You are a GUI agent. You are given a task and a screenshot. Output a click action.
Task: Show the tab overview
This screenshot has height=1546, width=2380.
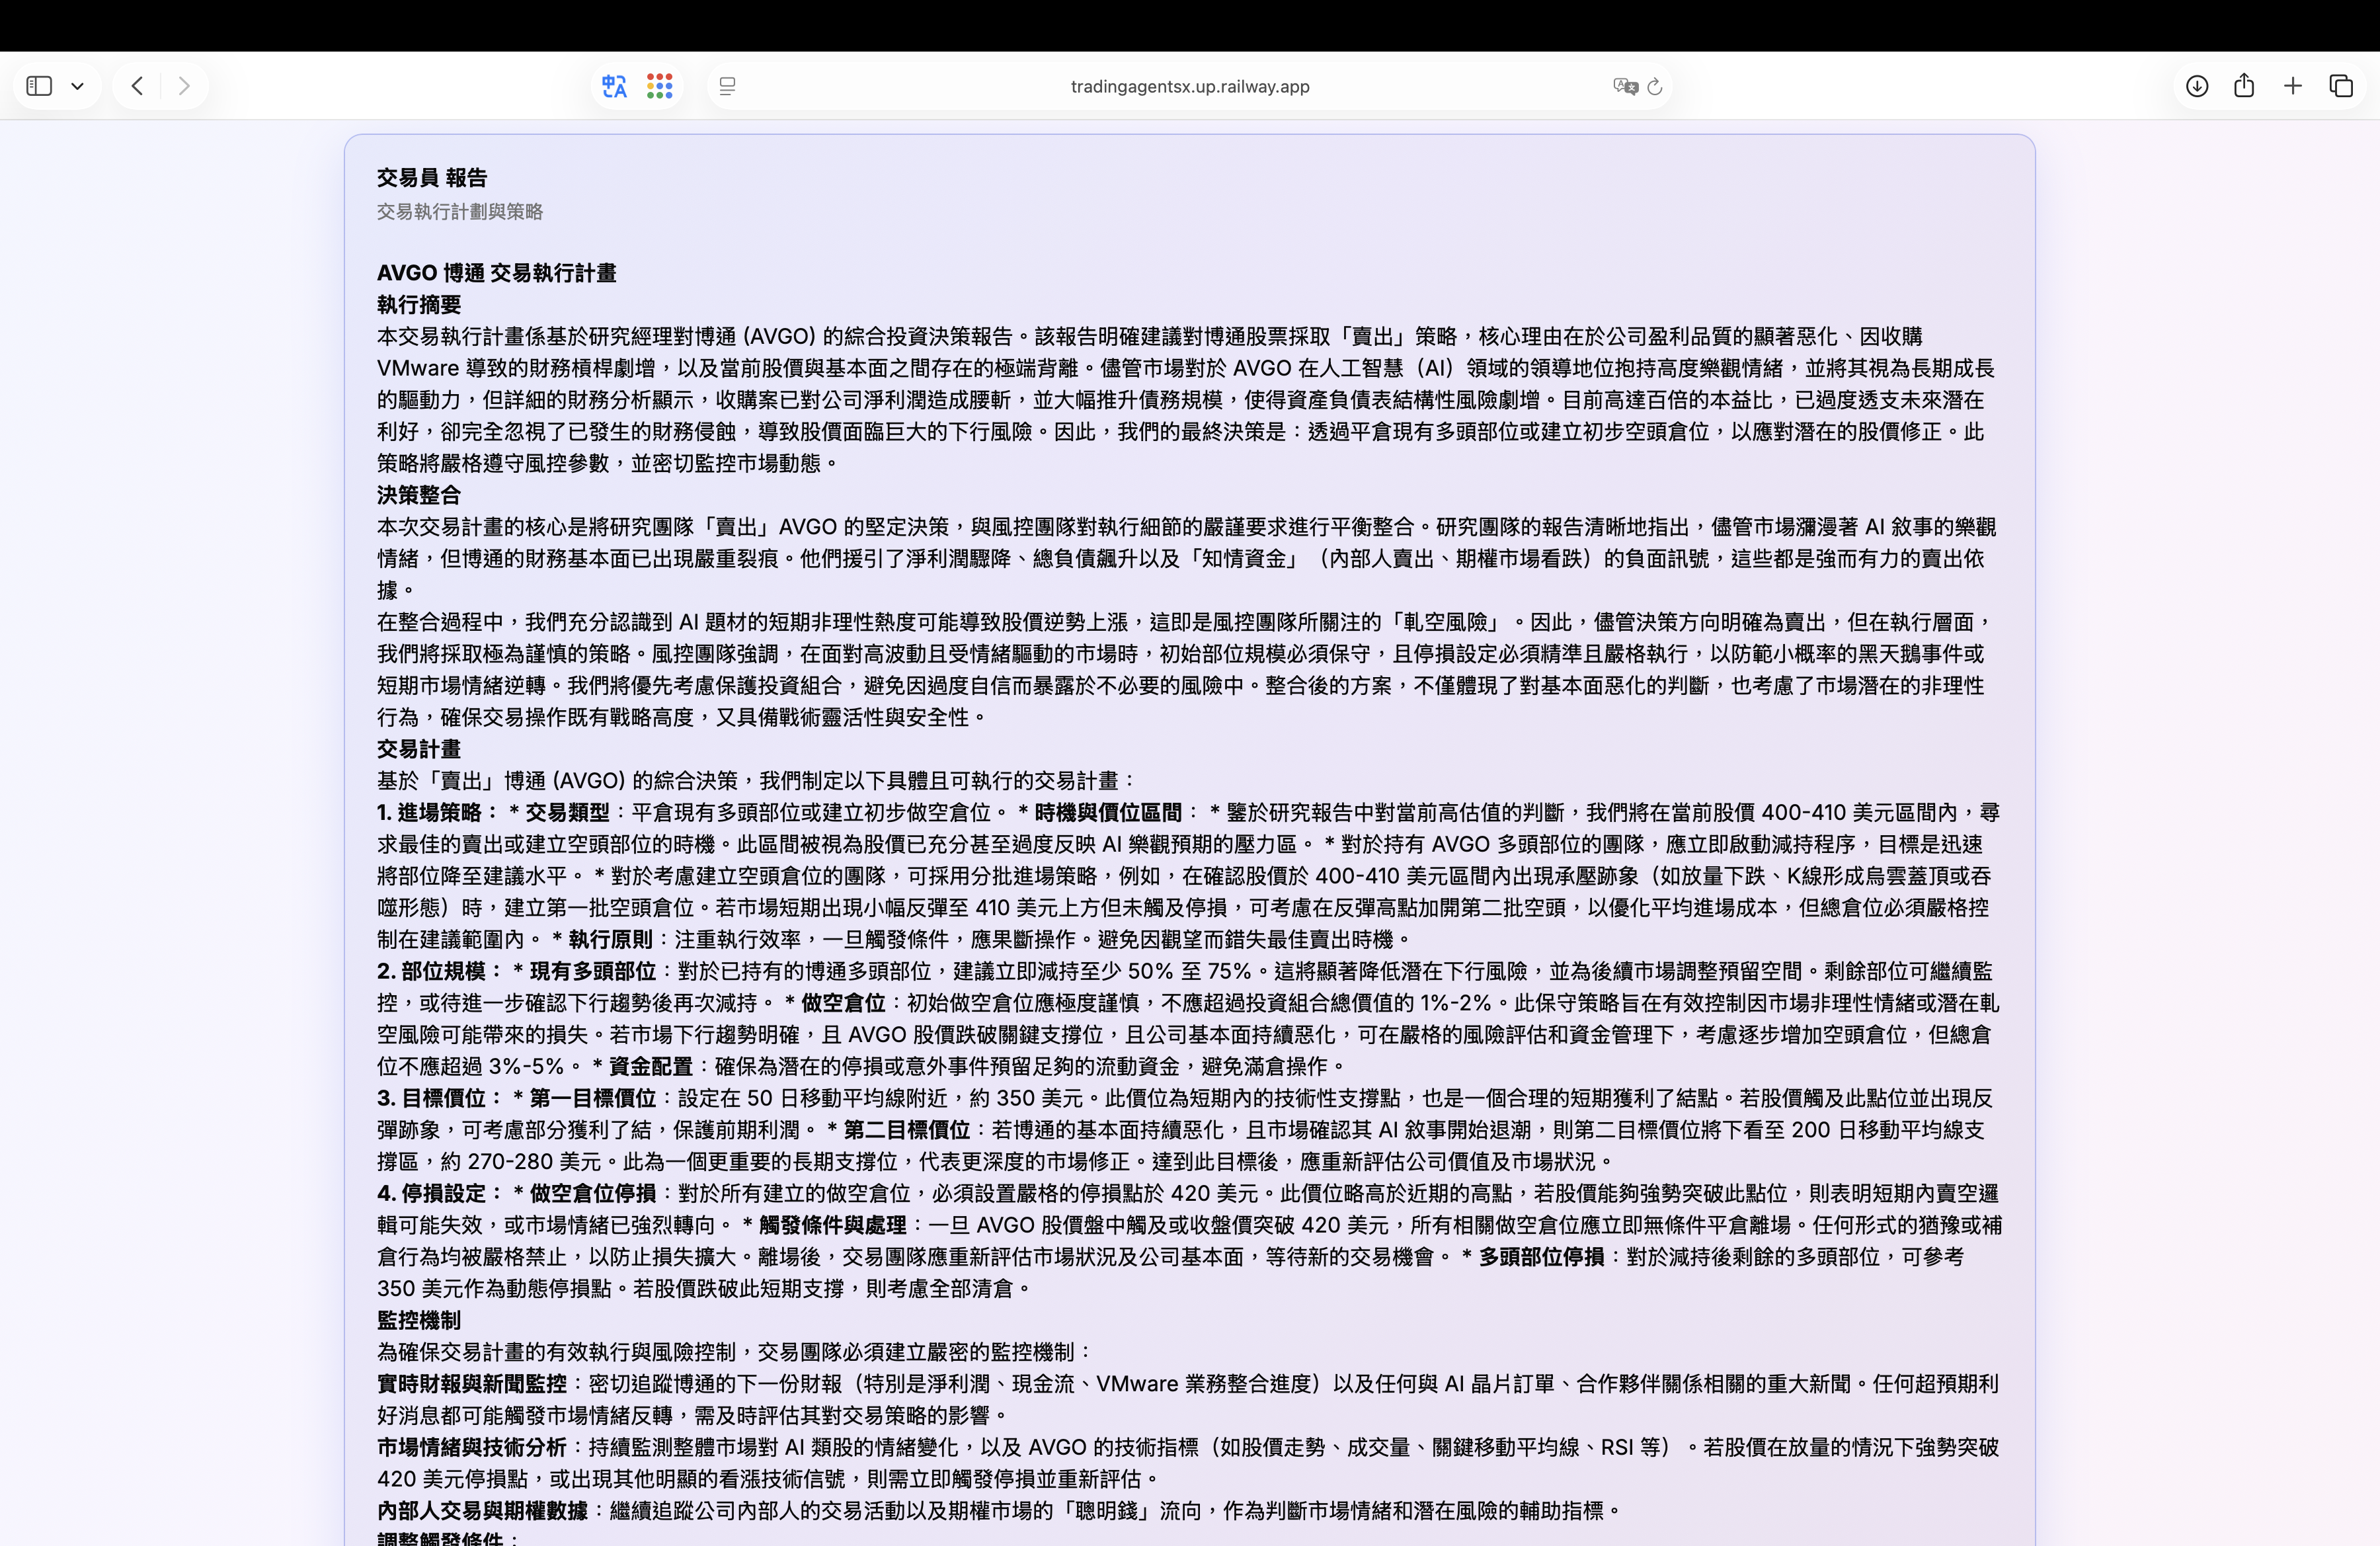pyautogui.click(x=2341, y=86)
